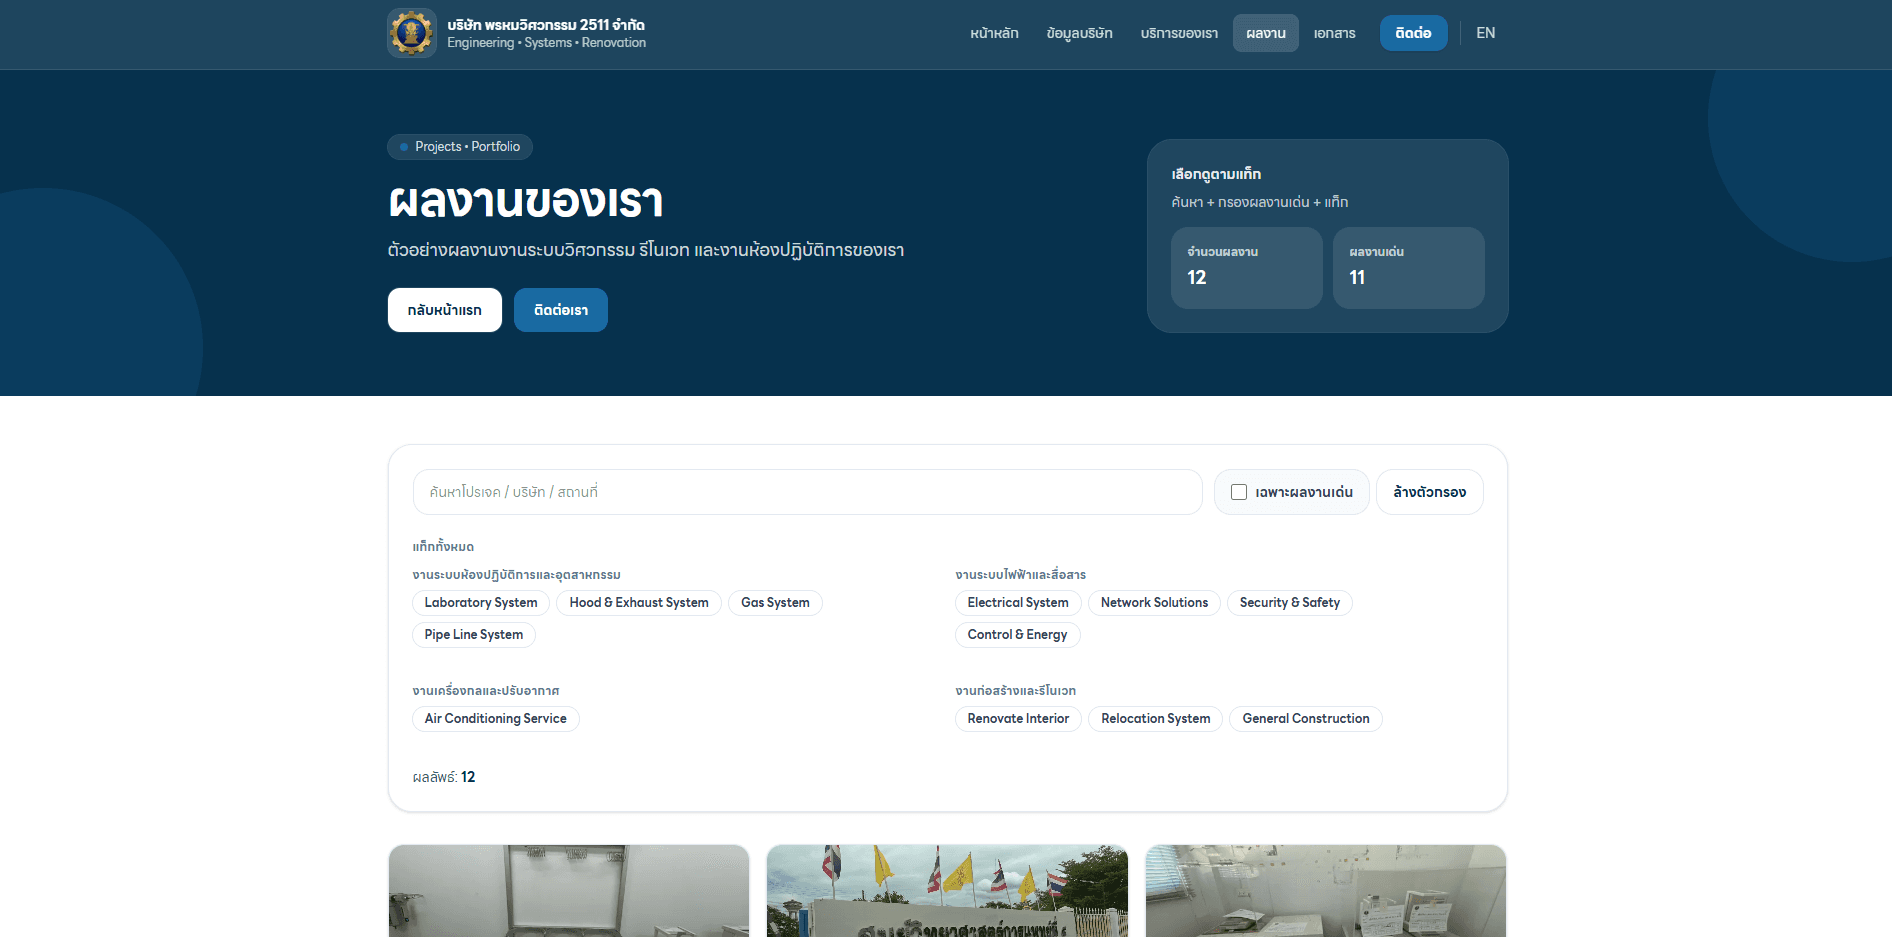This screenshot has height=937, width=1892.
Task: Filter by Air Conditioning Service tag
Action: (495, 719)
